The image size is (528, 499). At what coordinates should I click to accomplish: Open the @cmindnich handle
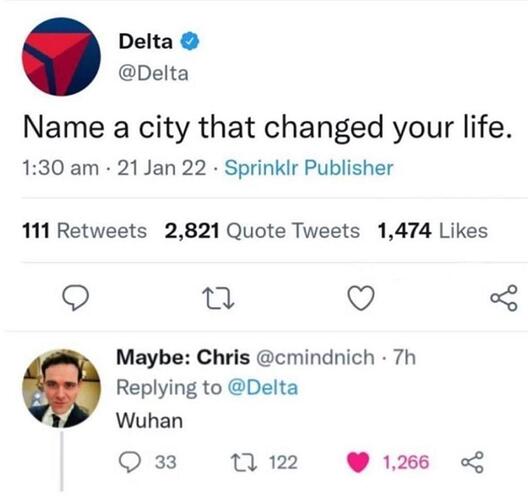click(x=316, y=357)
